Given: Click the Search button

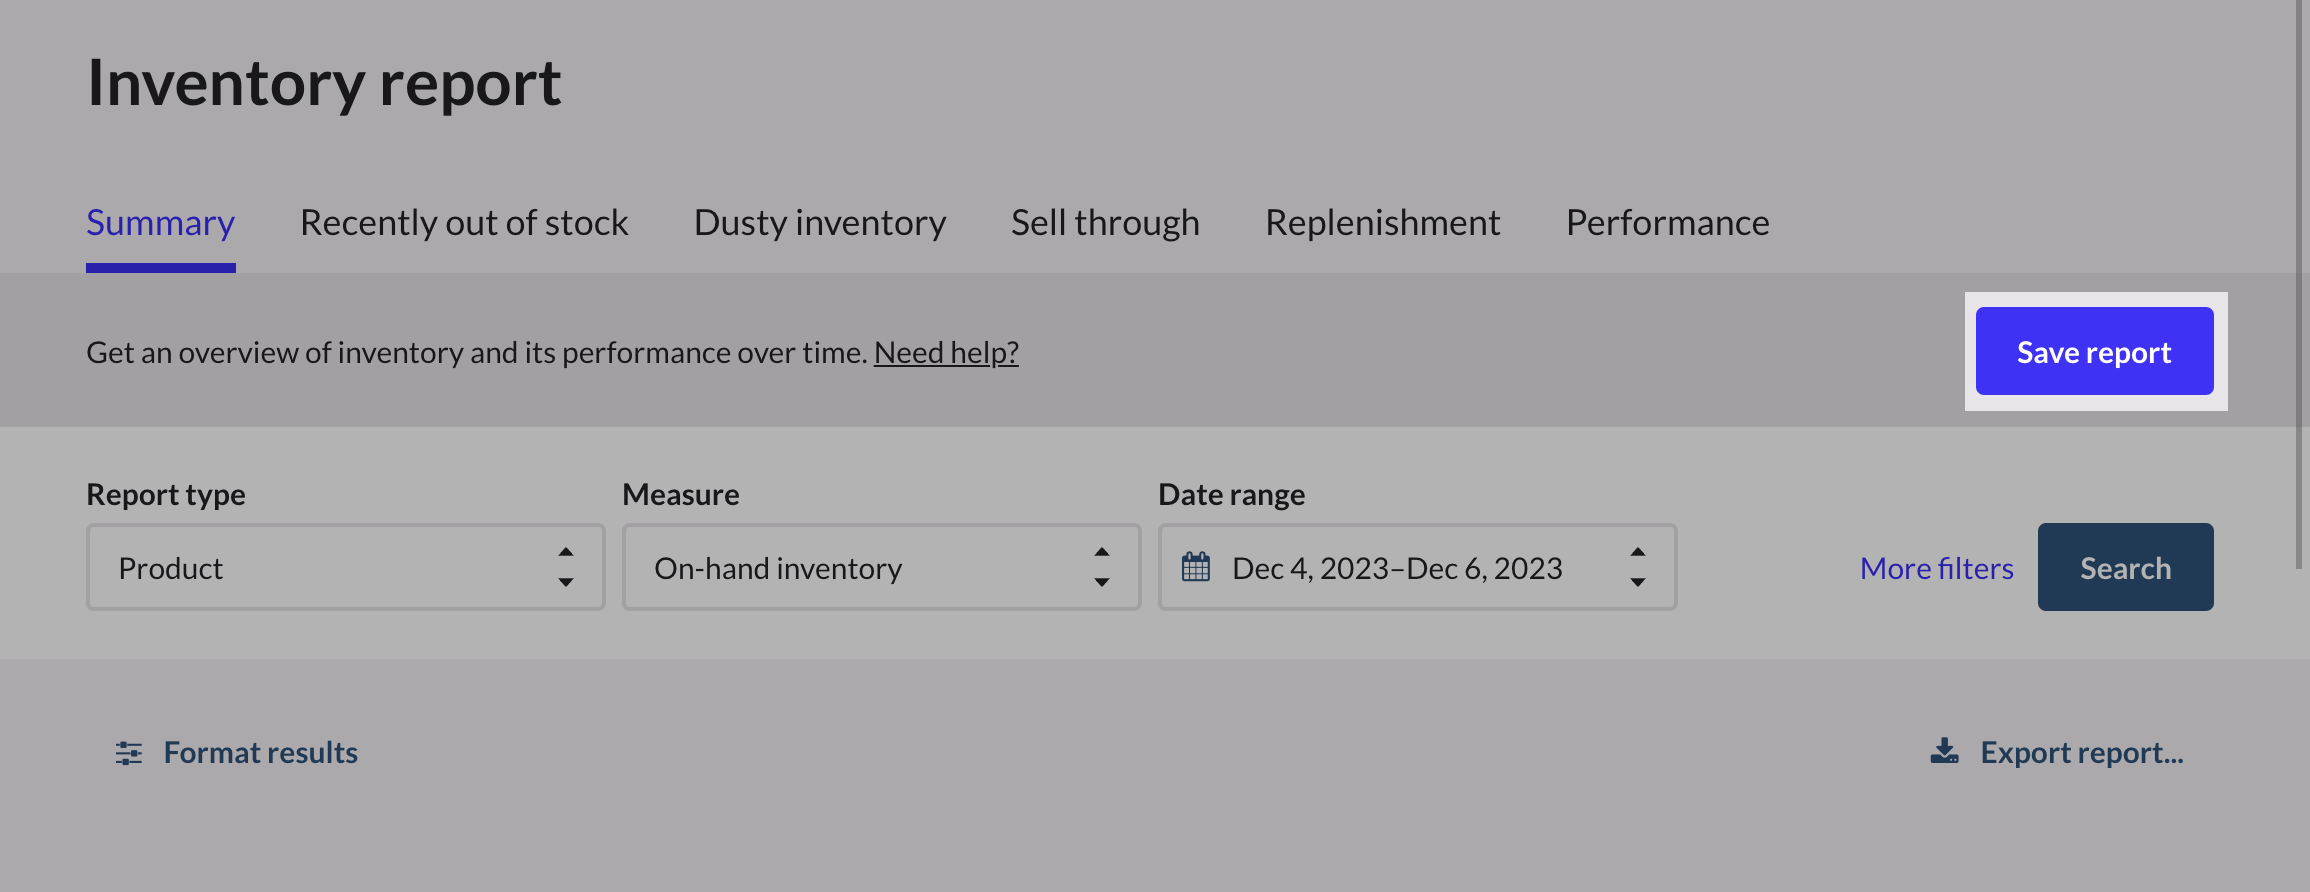Looking at the screenshot, I should tap(2125, 567).
